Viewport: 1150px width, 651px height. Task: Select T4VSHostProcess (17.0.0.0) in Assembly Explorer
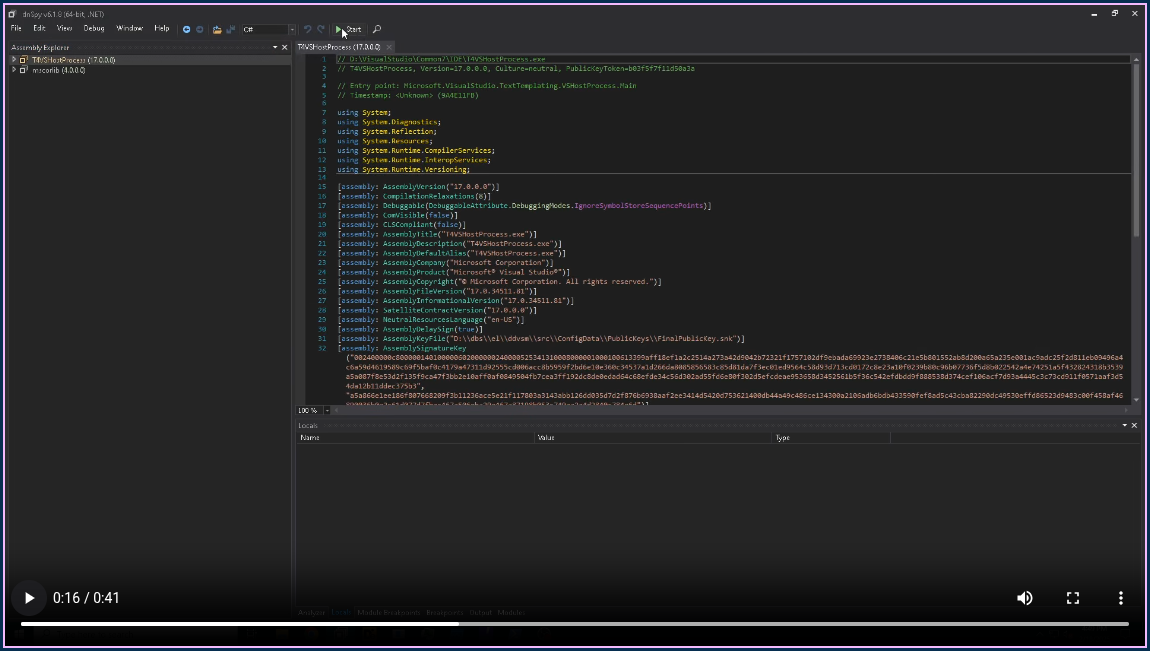[73, 60]
